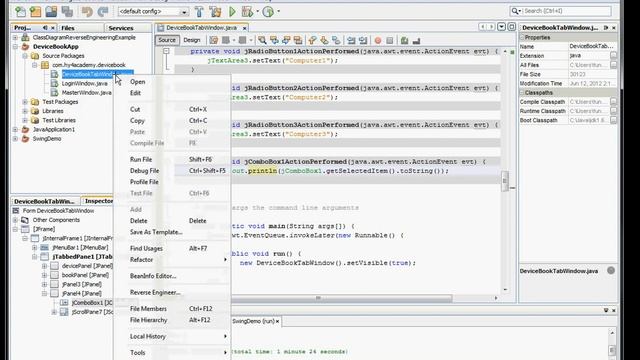Choose Open from context menu
The image size is (640, 360).
(x=172, y=82)
